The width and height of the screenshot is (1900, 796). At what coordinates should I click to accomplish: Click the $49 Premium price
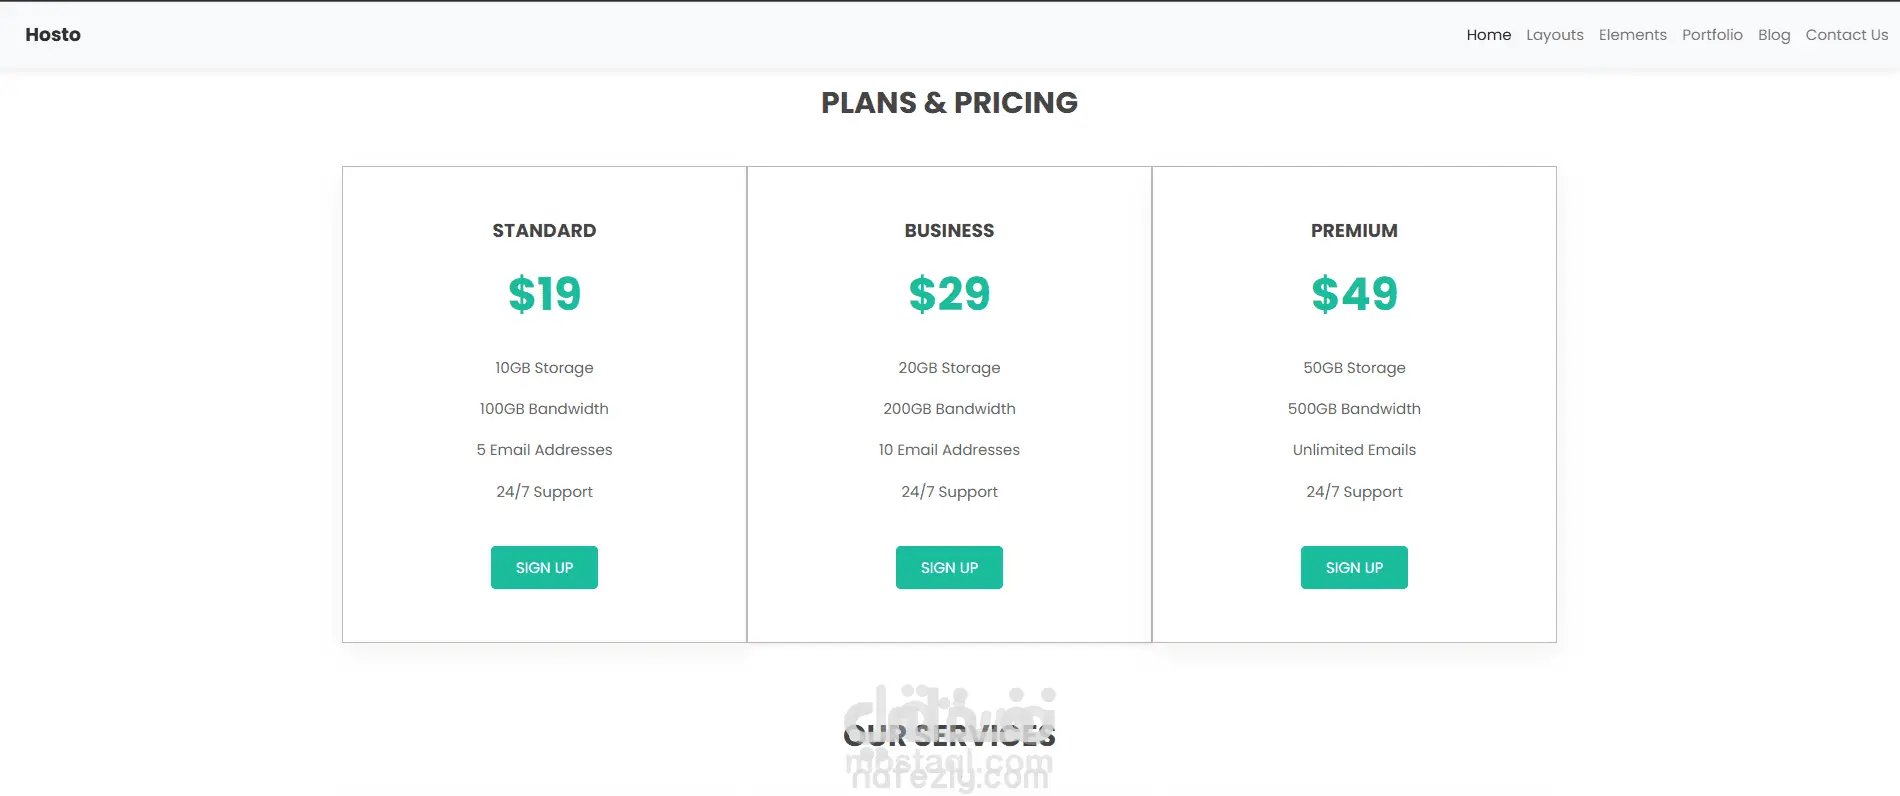pyautogui.click(x=1354, y=294)
